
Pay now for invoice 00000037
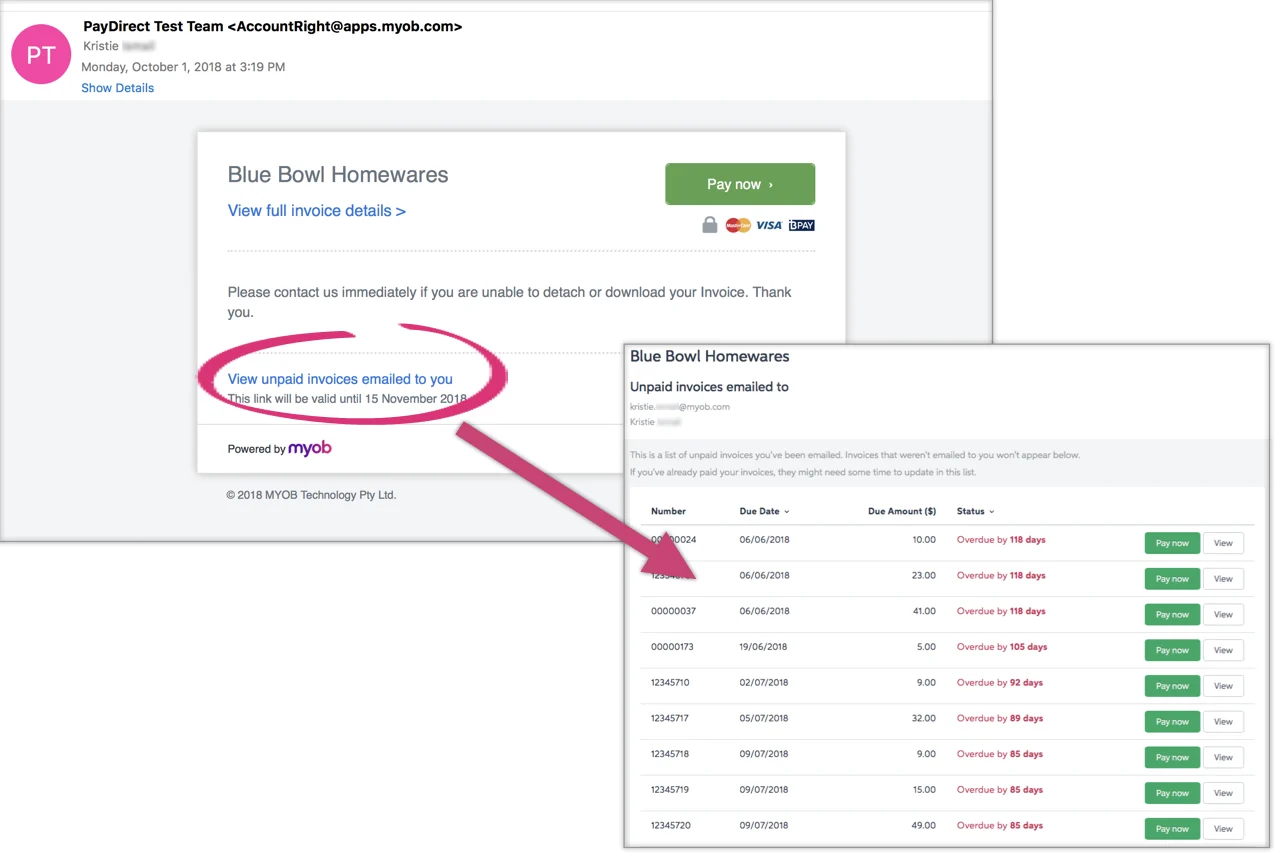[1172, 614]
